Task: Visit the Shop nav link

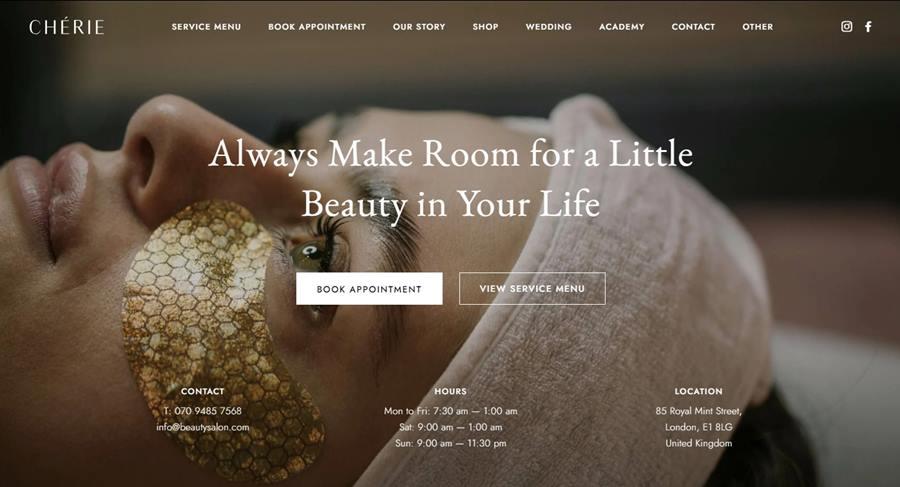Action: (x=486, y=26)
